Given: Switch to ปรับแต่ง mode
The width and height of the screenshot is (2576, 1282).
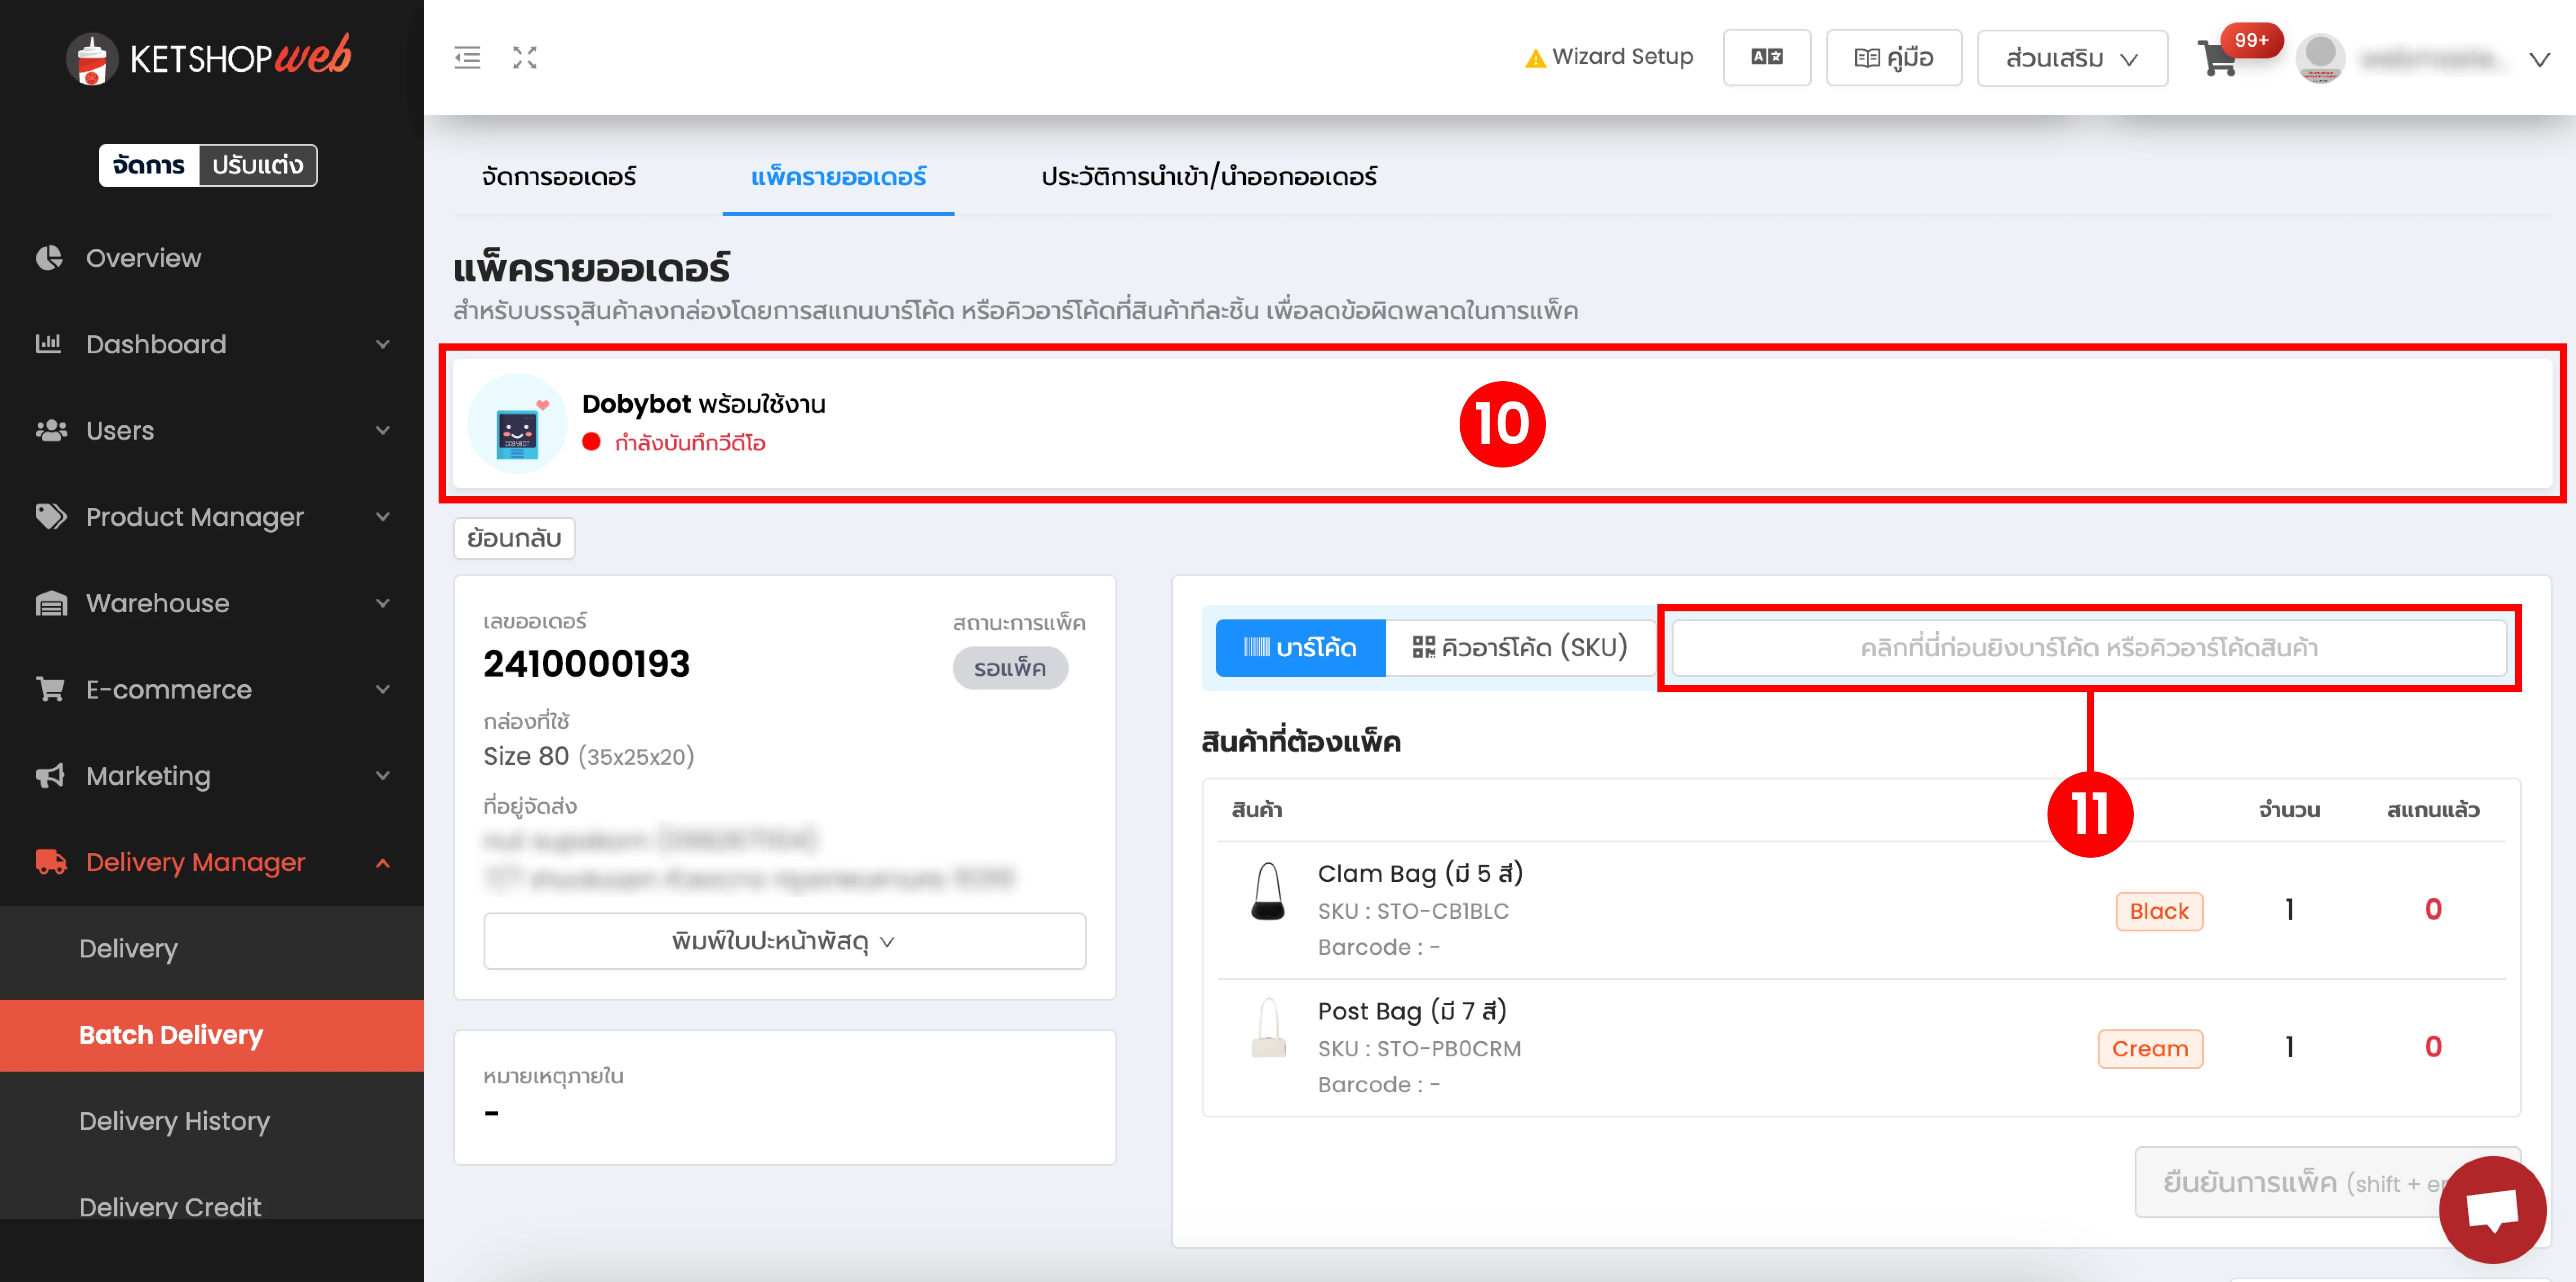Looking at the screenshot, I should 258,165.
